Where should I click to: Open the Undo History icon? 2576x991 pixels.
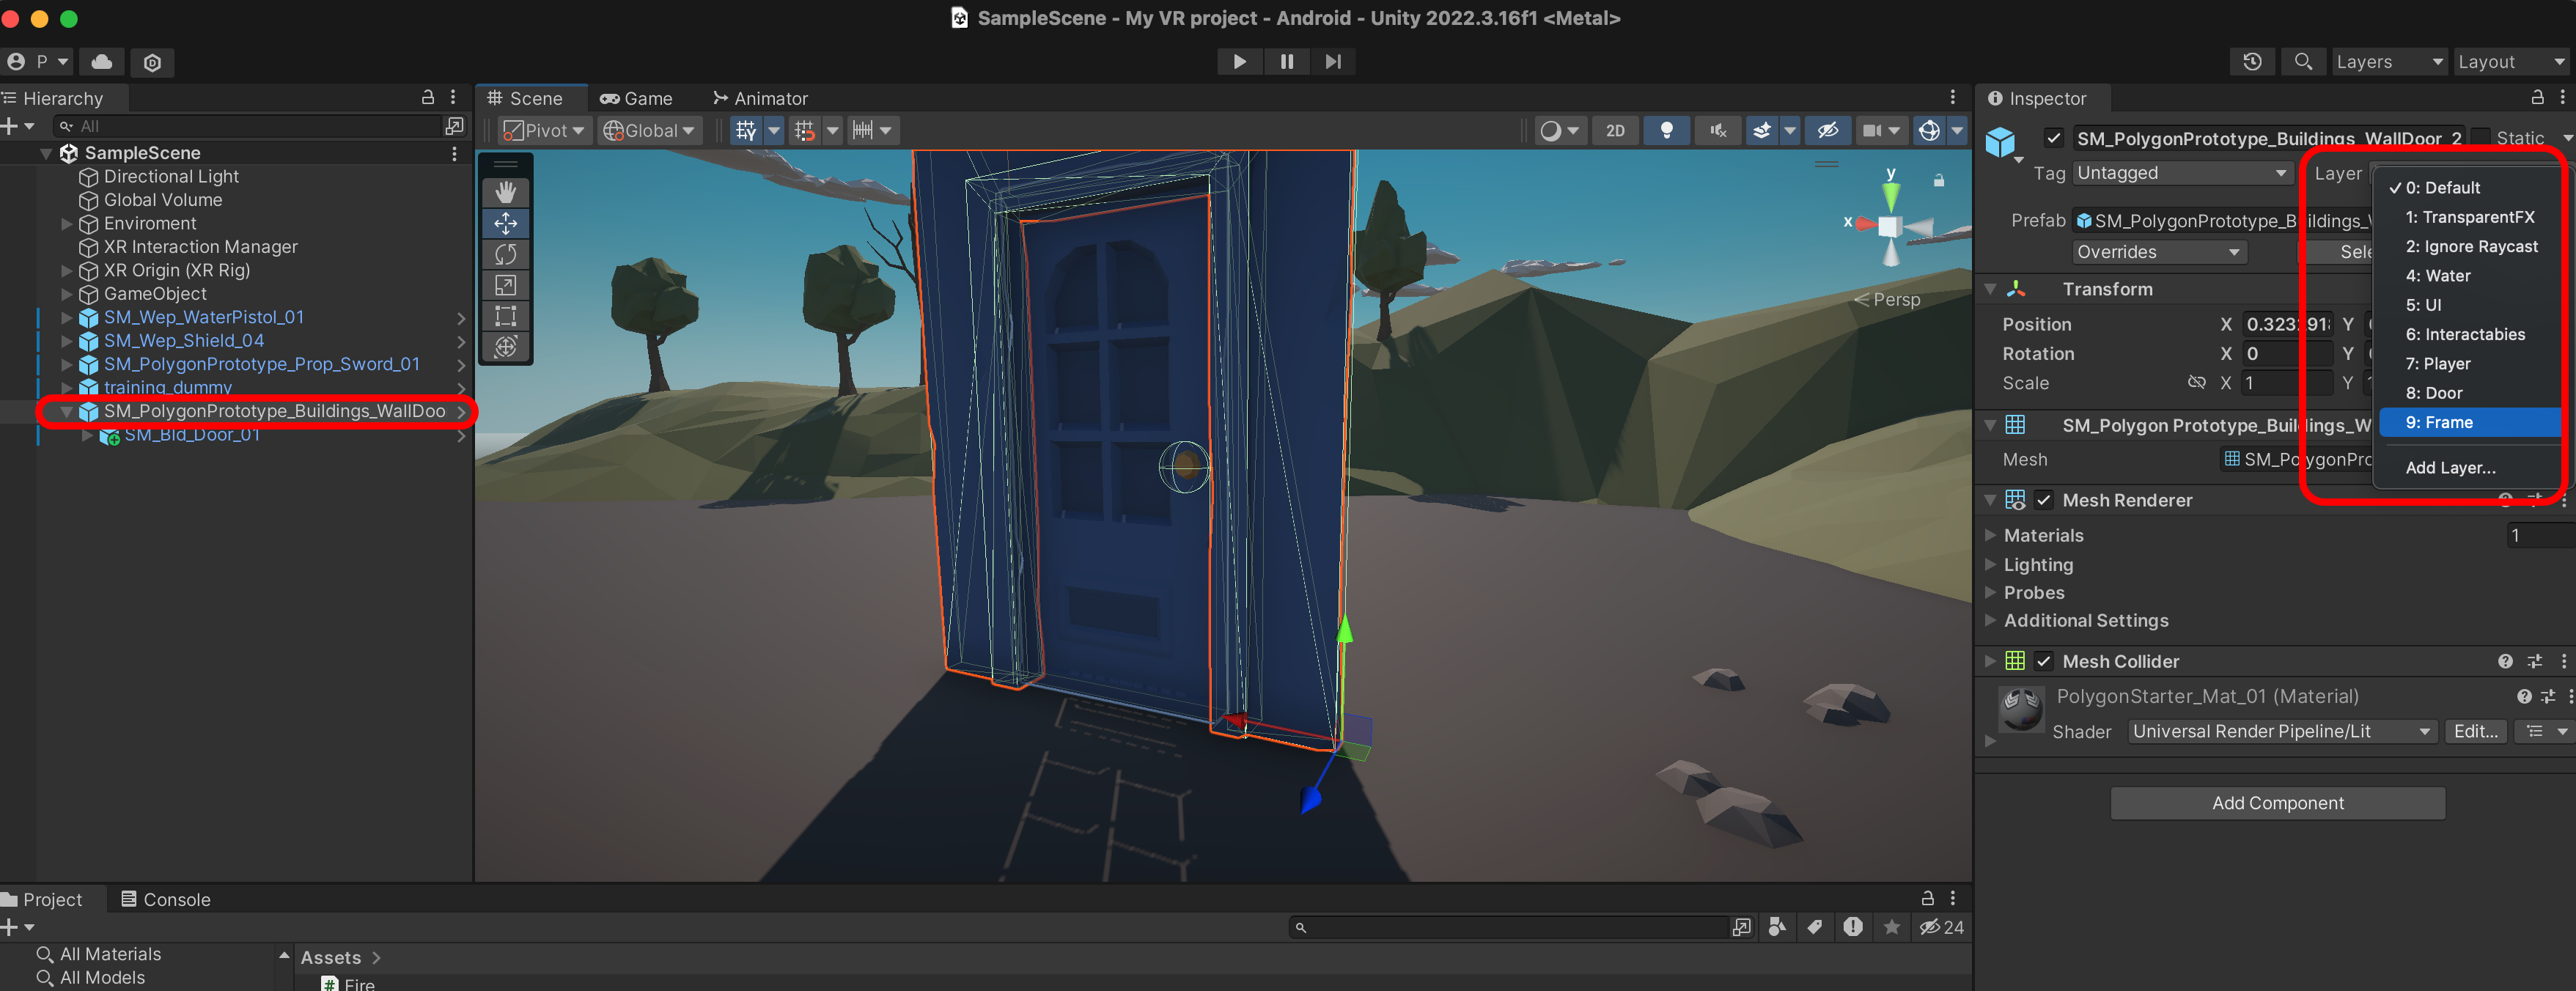tap(2252, 62)
